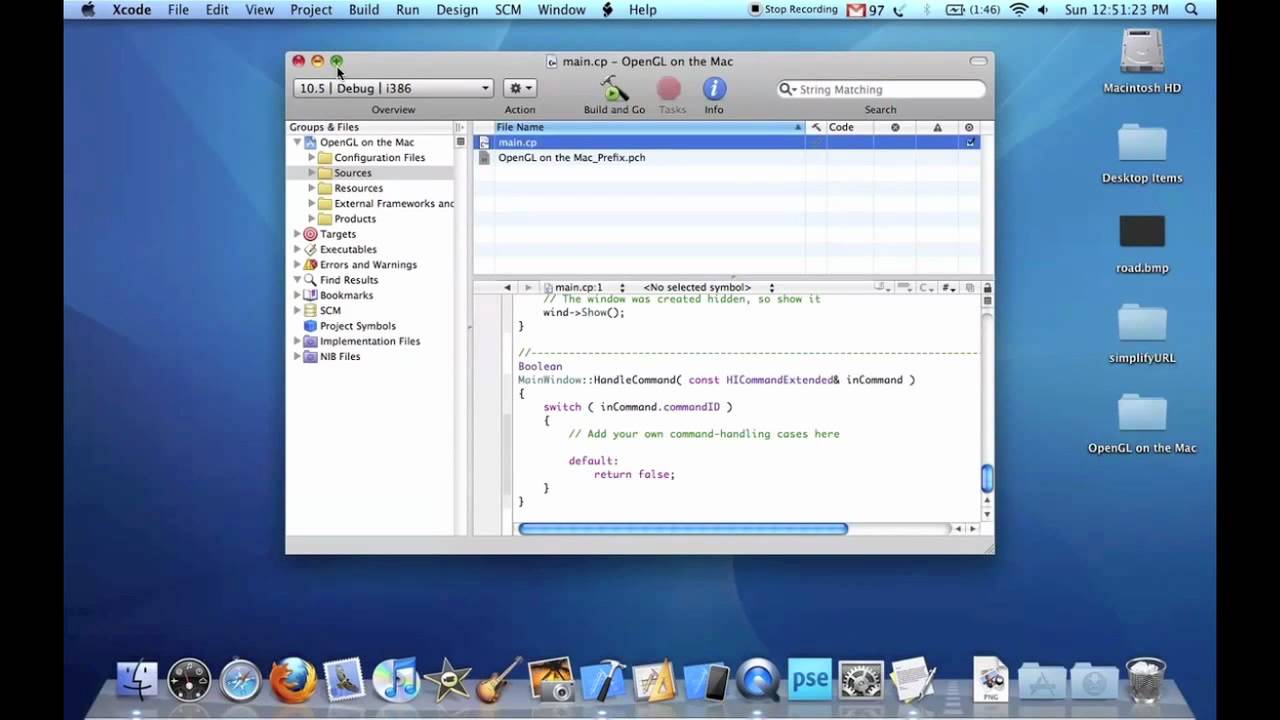Expand the Products folder

coord(312,219)
